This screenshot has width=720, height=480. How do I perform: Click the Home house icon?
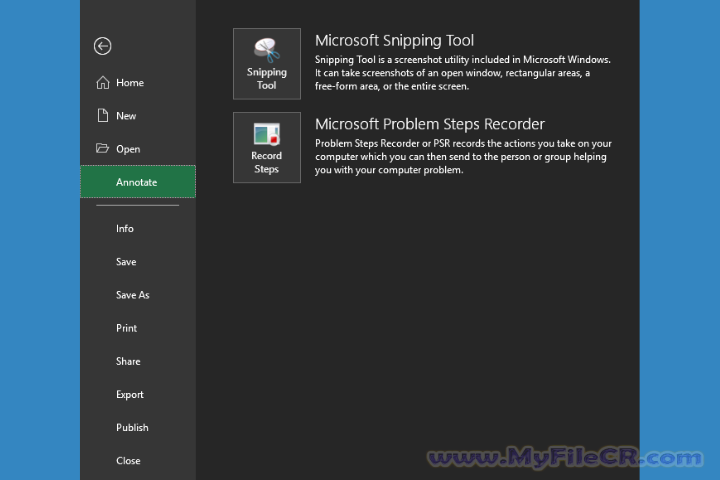(103, 83)
